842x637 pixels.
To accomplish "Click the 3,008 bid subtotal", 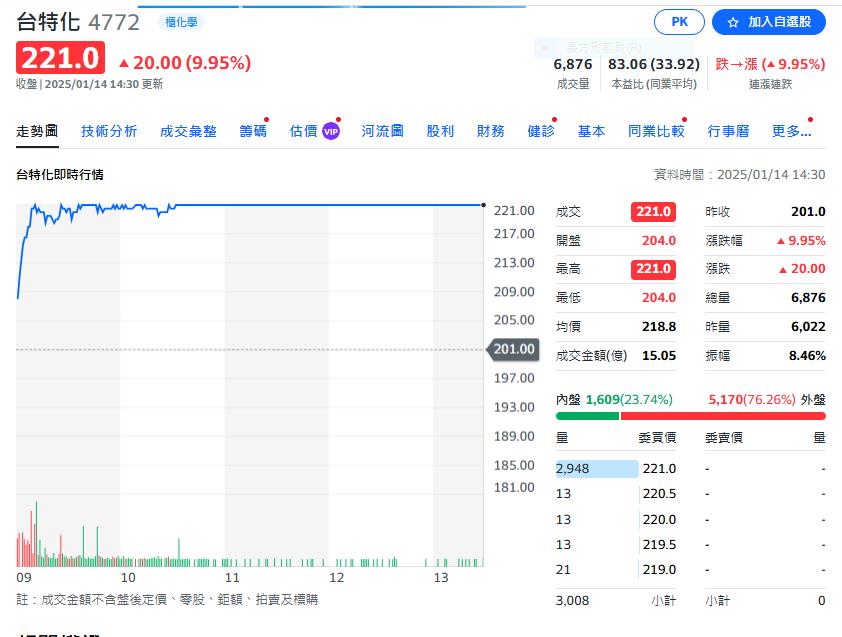I will point(572,600).
